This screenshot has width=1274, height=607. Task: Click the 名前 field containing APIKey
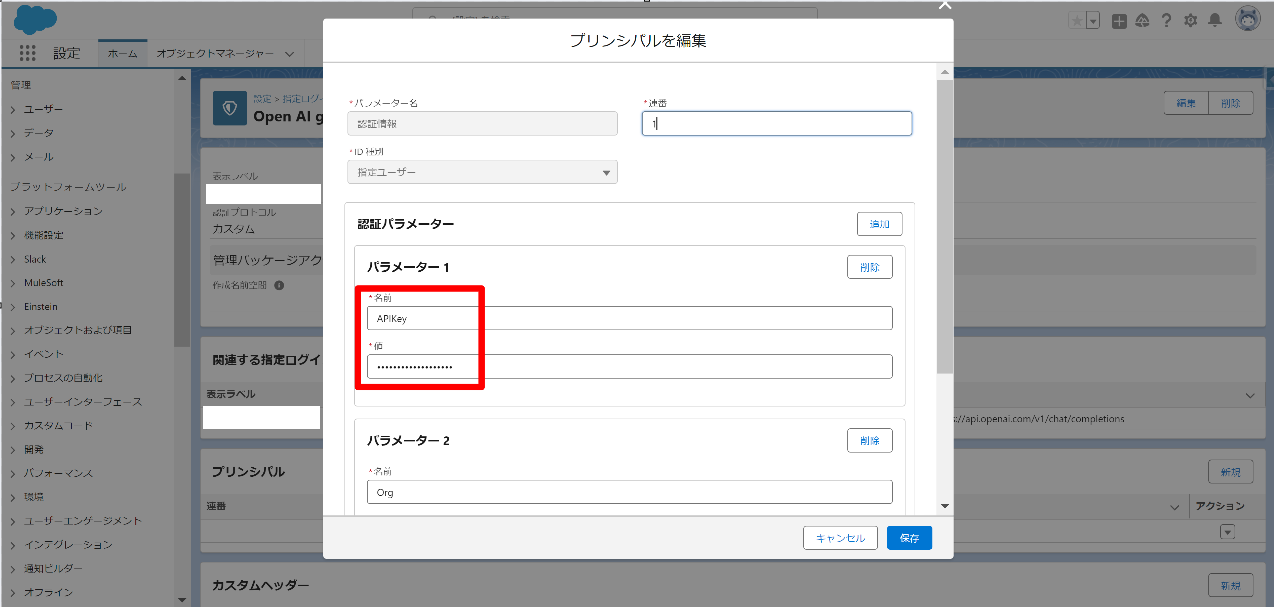(629, 318)
